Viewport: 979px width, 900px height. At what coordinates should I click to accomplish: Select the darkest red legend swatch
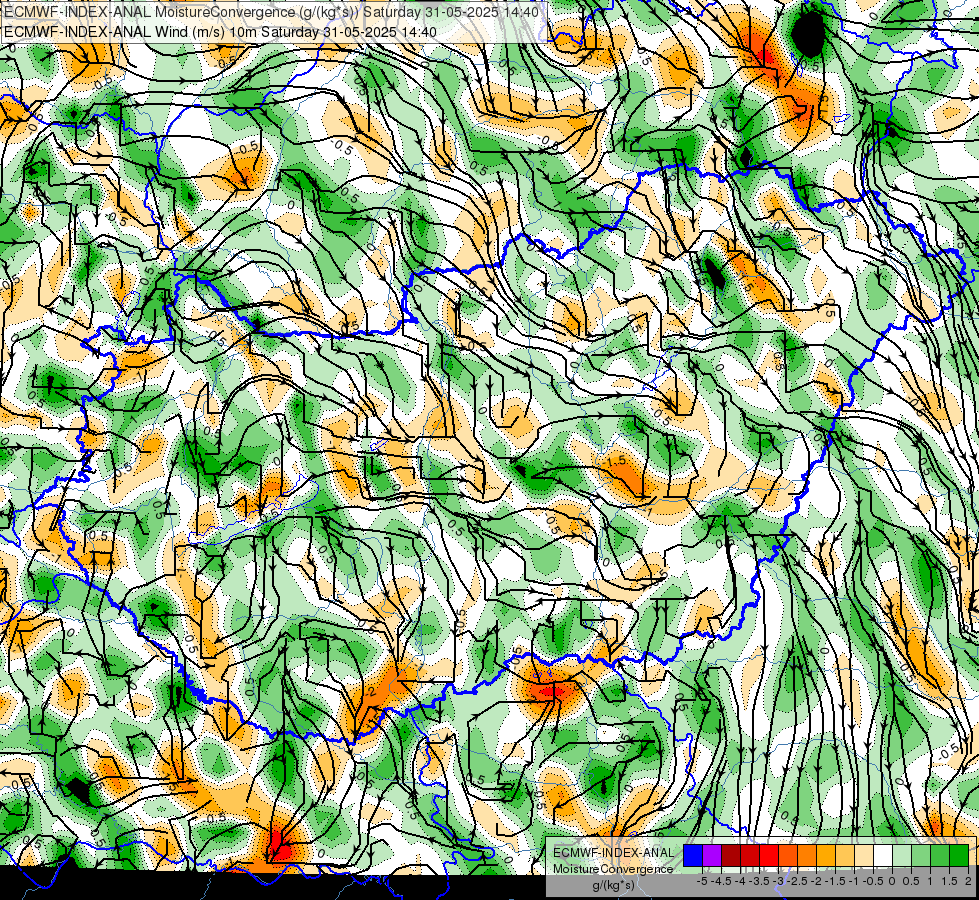pos(731,855)
